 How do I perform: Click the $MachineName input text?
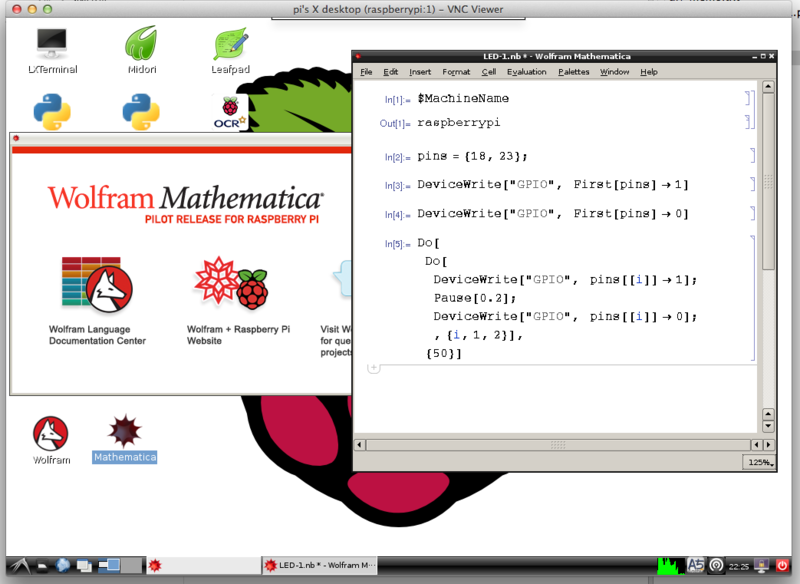click(463, 98)
